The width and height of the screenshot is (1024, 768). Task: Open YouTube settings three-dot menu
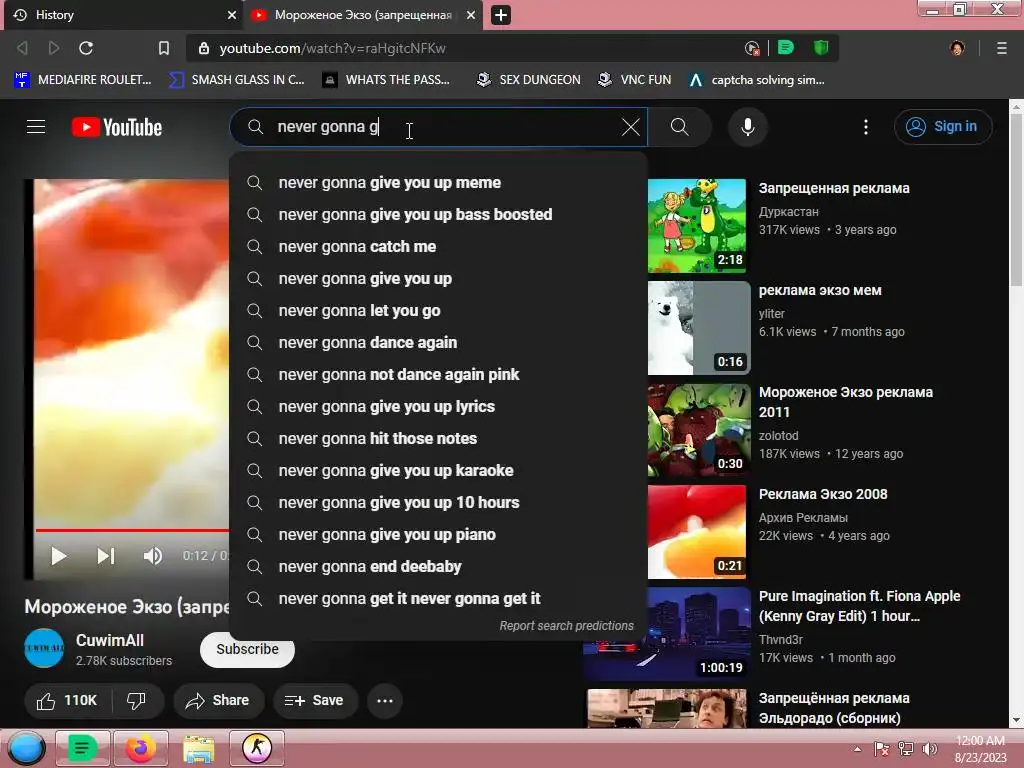(866, 127)
